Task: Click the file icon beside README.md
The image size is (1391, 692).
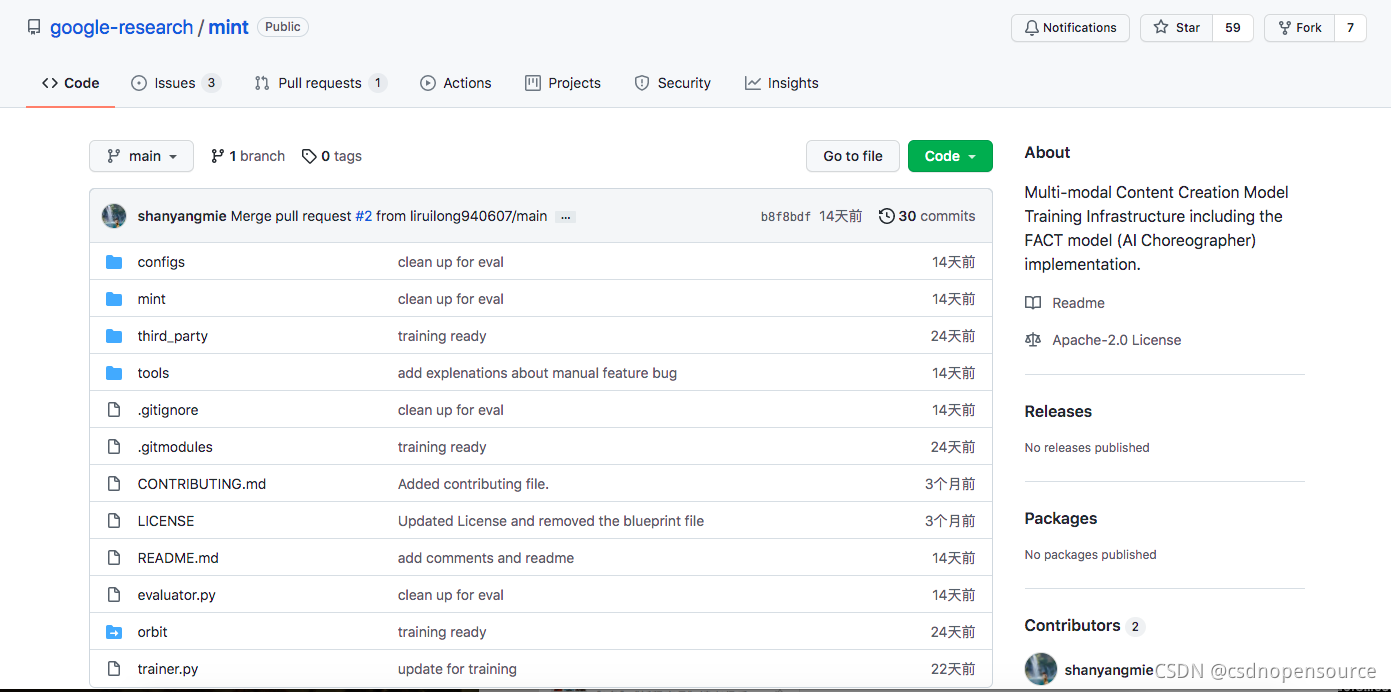Action: 114,558
